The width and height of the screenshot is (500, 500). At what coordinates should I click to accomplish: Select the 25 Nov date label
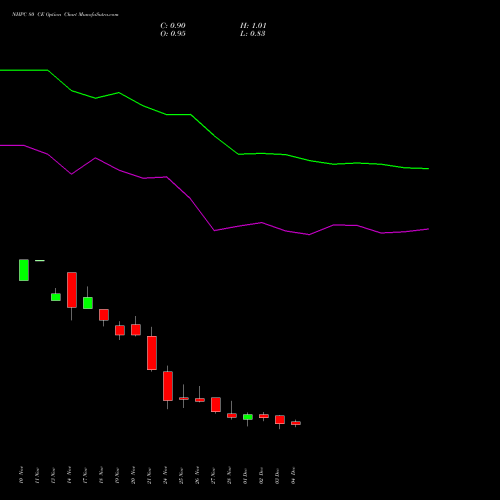181,475
